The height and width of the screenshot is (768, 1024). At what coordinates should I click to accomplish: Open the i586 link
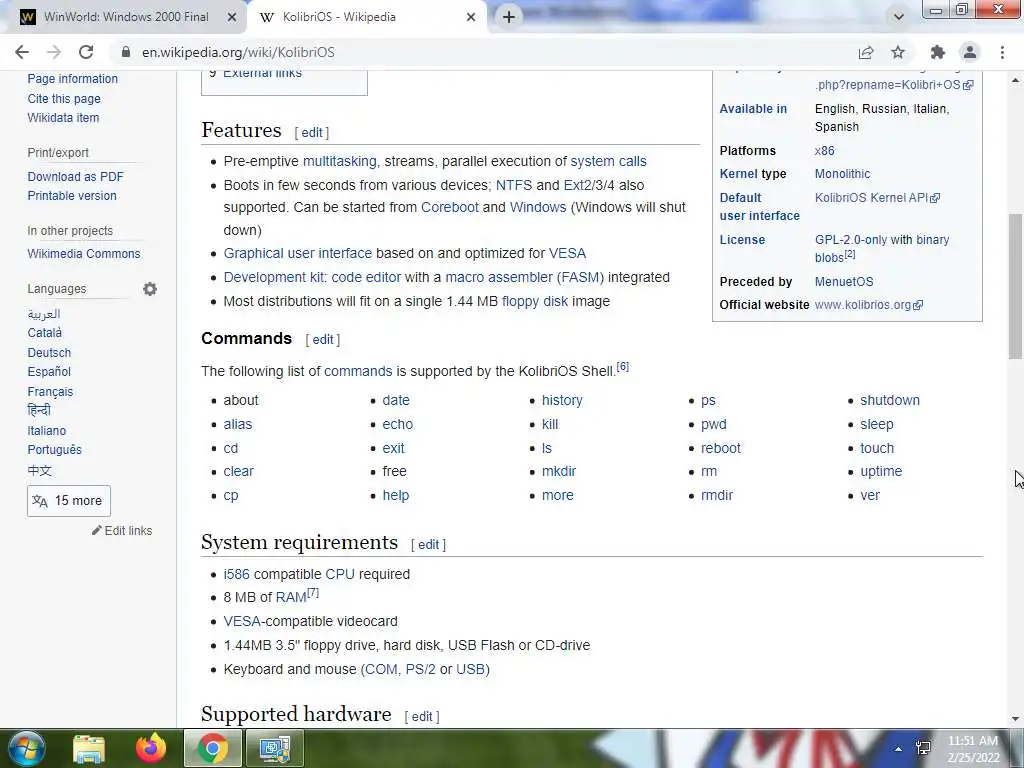click(236, 575)
